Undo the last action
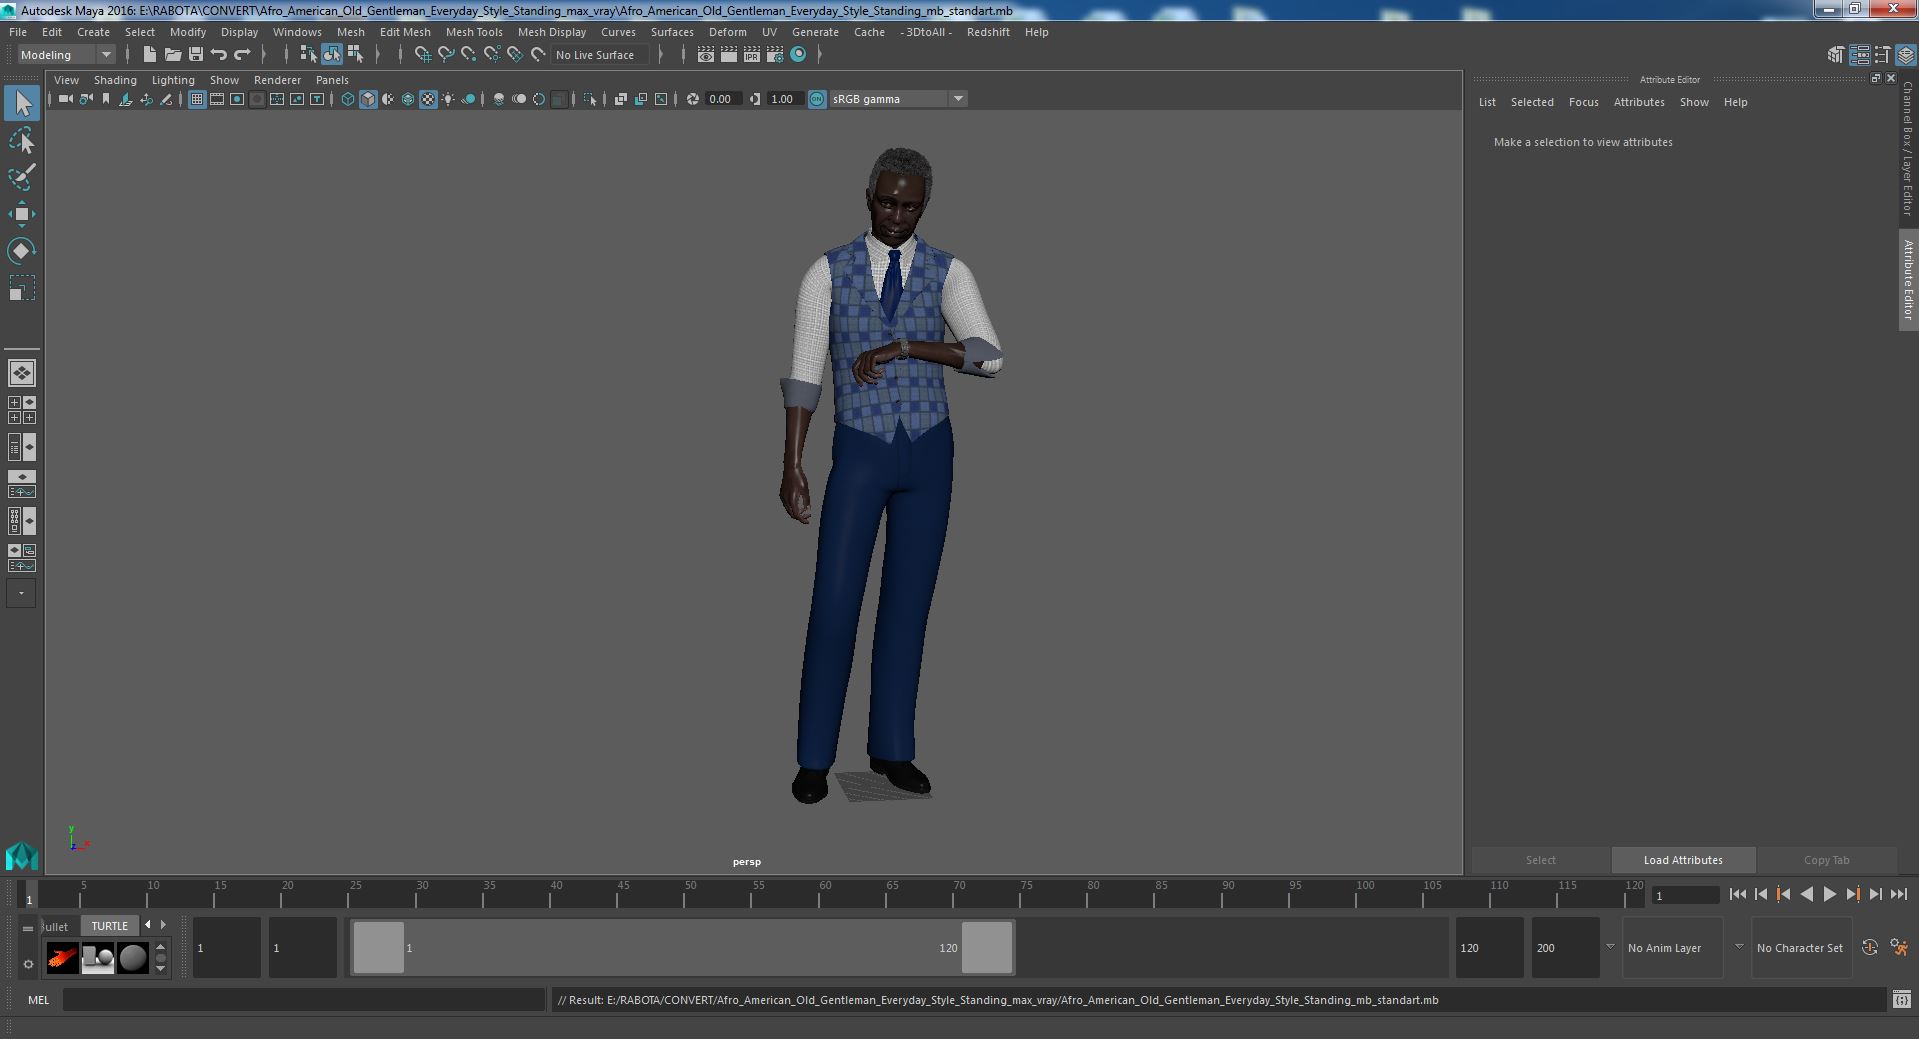This screenshot has height=1039, width=1919. pos(219,55)
